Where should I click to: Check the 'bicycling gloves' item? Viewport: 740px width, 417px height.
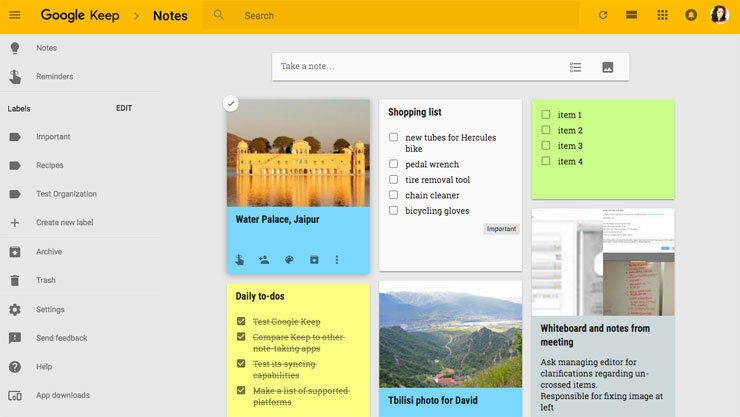(x=393, y=210)
